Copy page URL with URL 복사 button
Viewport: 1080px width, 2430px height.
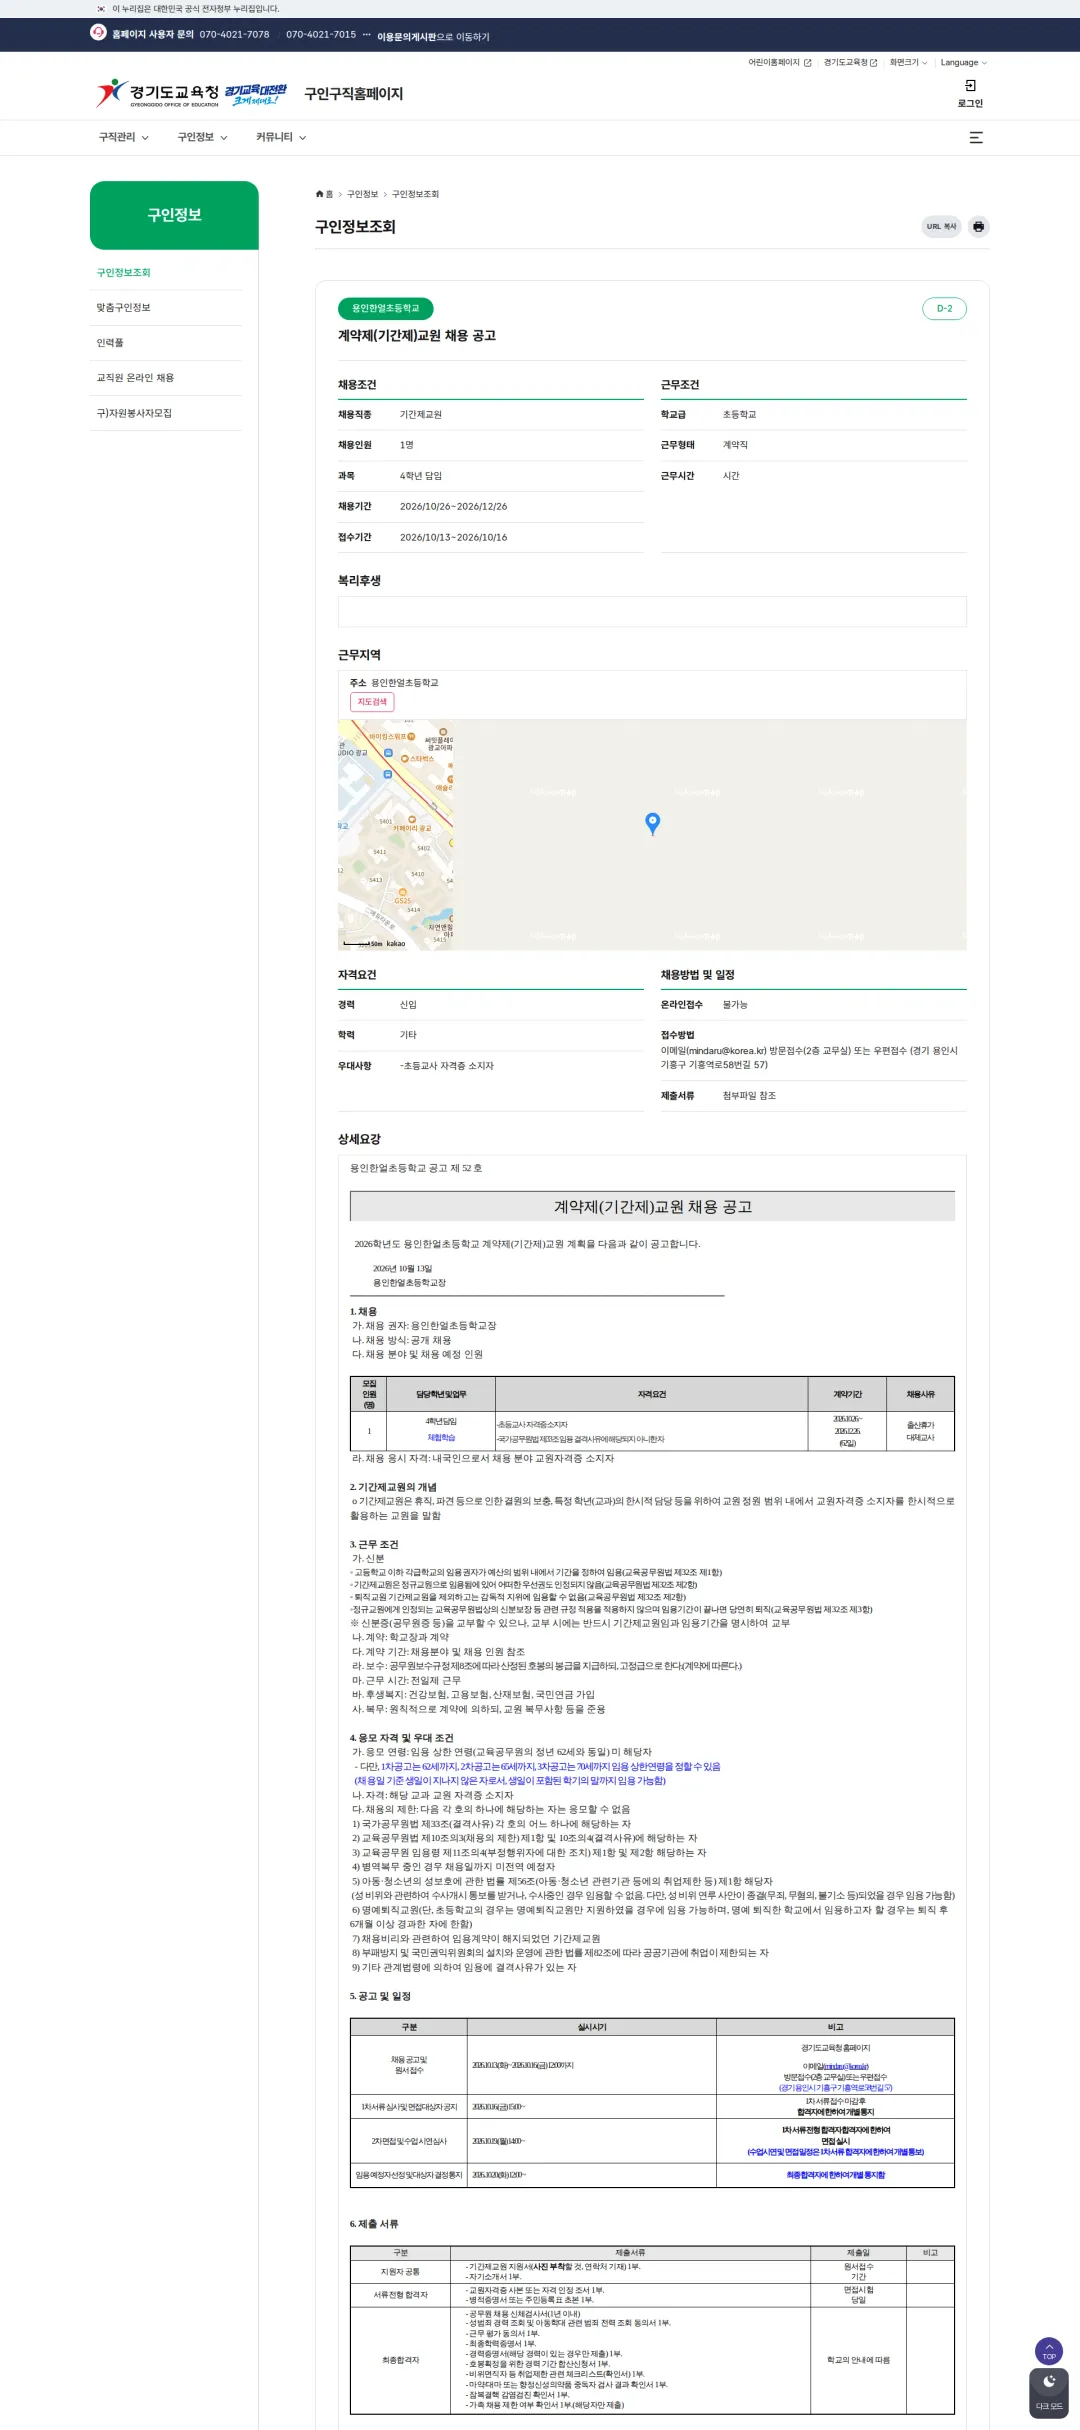click(941, 227)
